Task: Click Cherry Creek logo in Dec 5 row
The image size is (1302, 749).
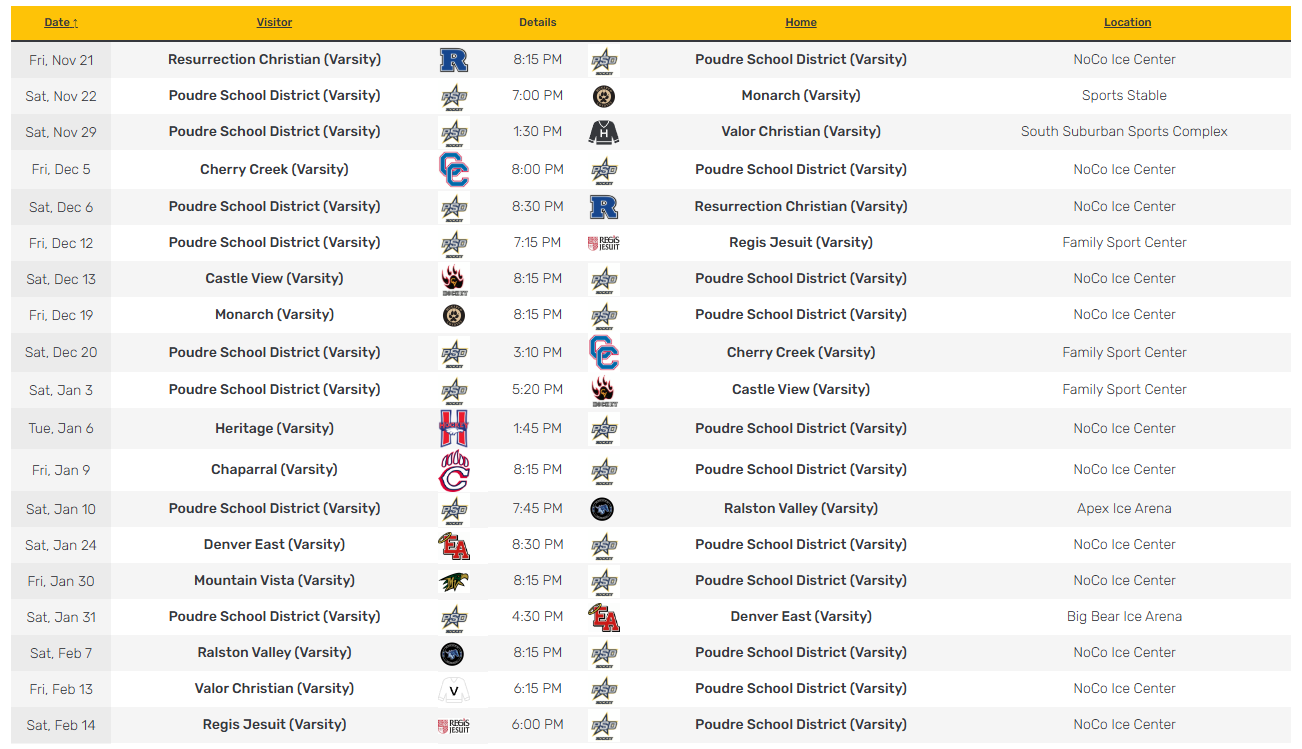Action: [454, 170]
